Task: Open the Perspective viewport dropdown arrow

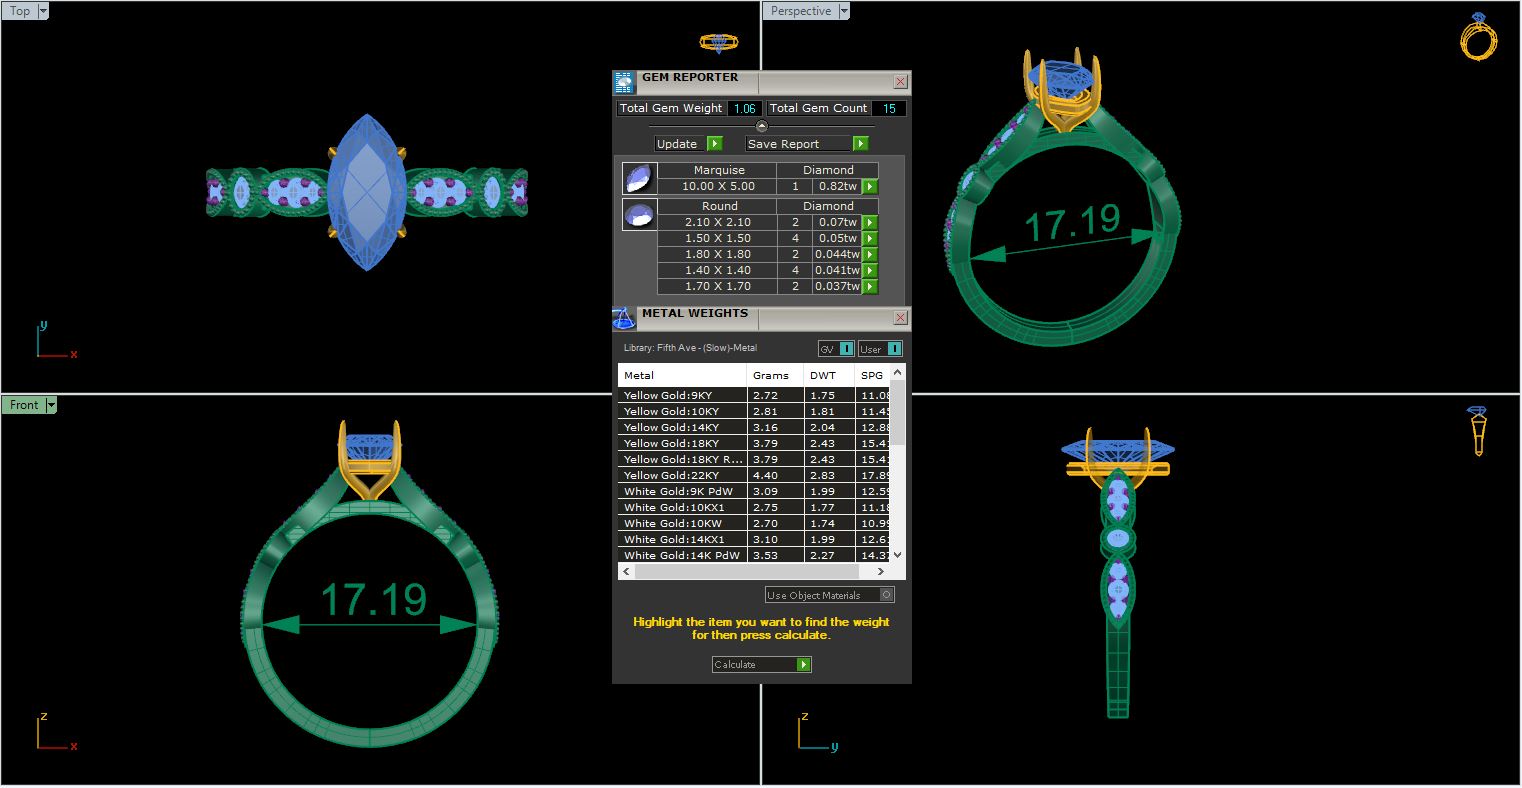Action: pyautogui.click(x=844, y=11)
